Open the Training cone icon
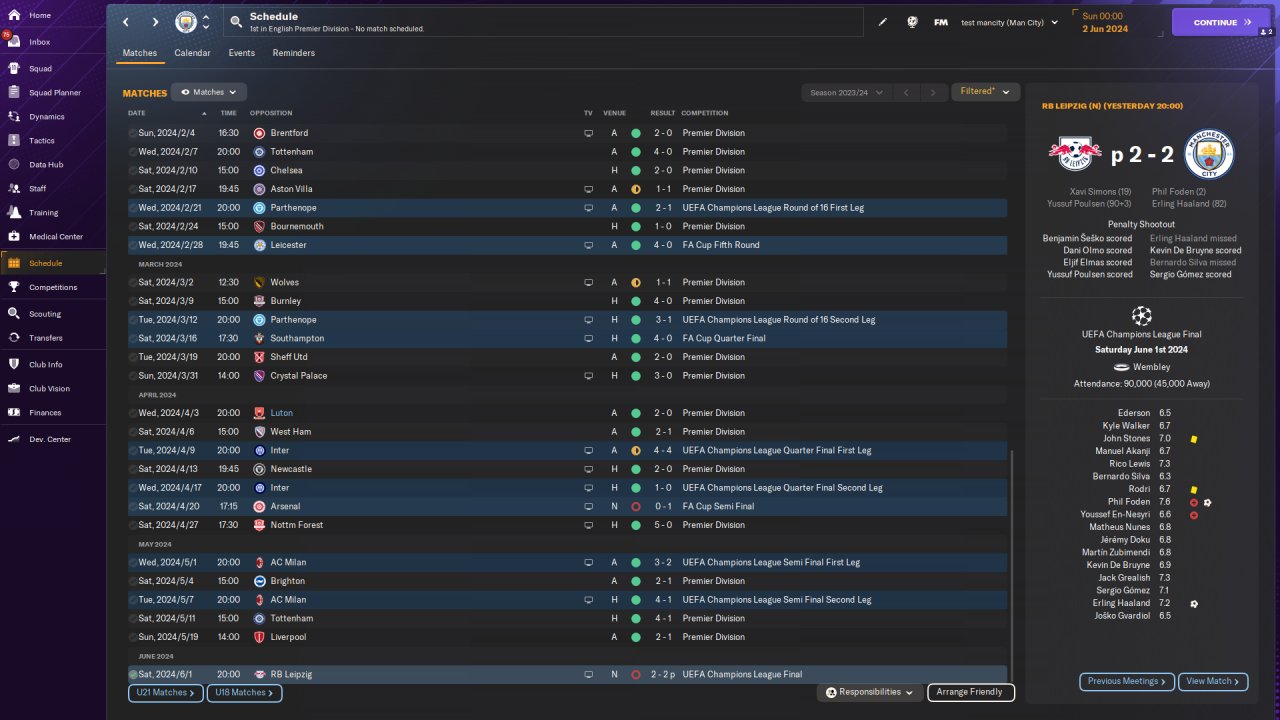Screen dimensions: 1280x720 [15, 213]
